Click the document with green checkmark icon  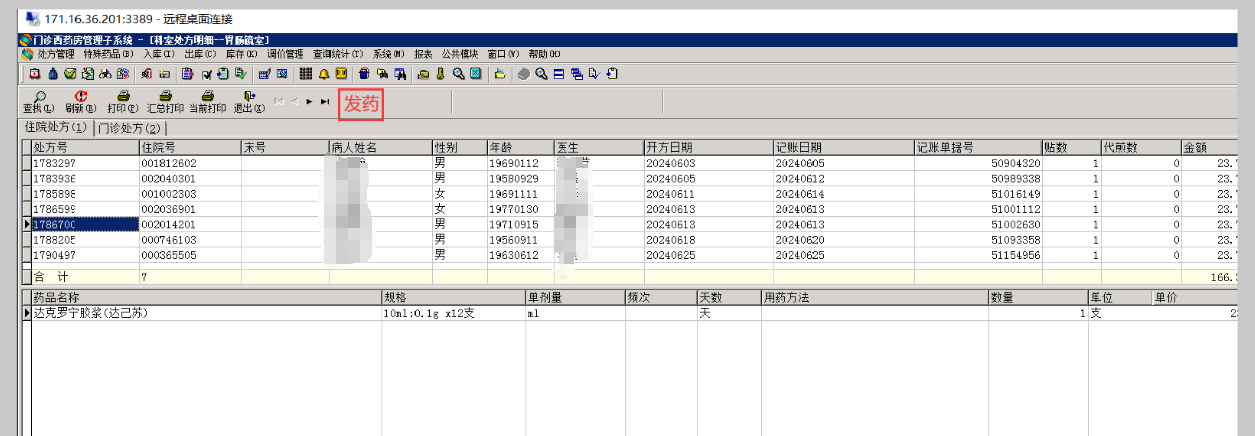[239, 74]
